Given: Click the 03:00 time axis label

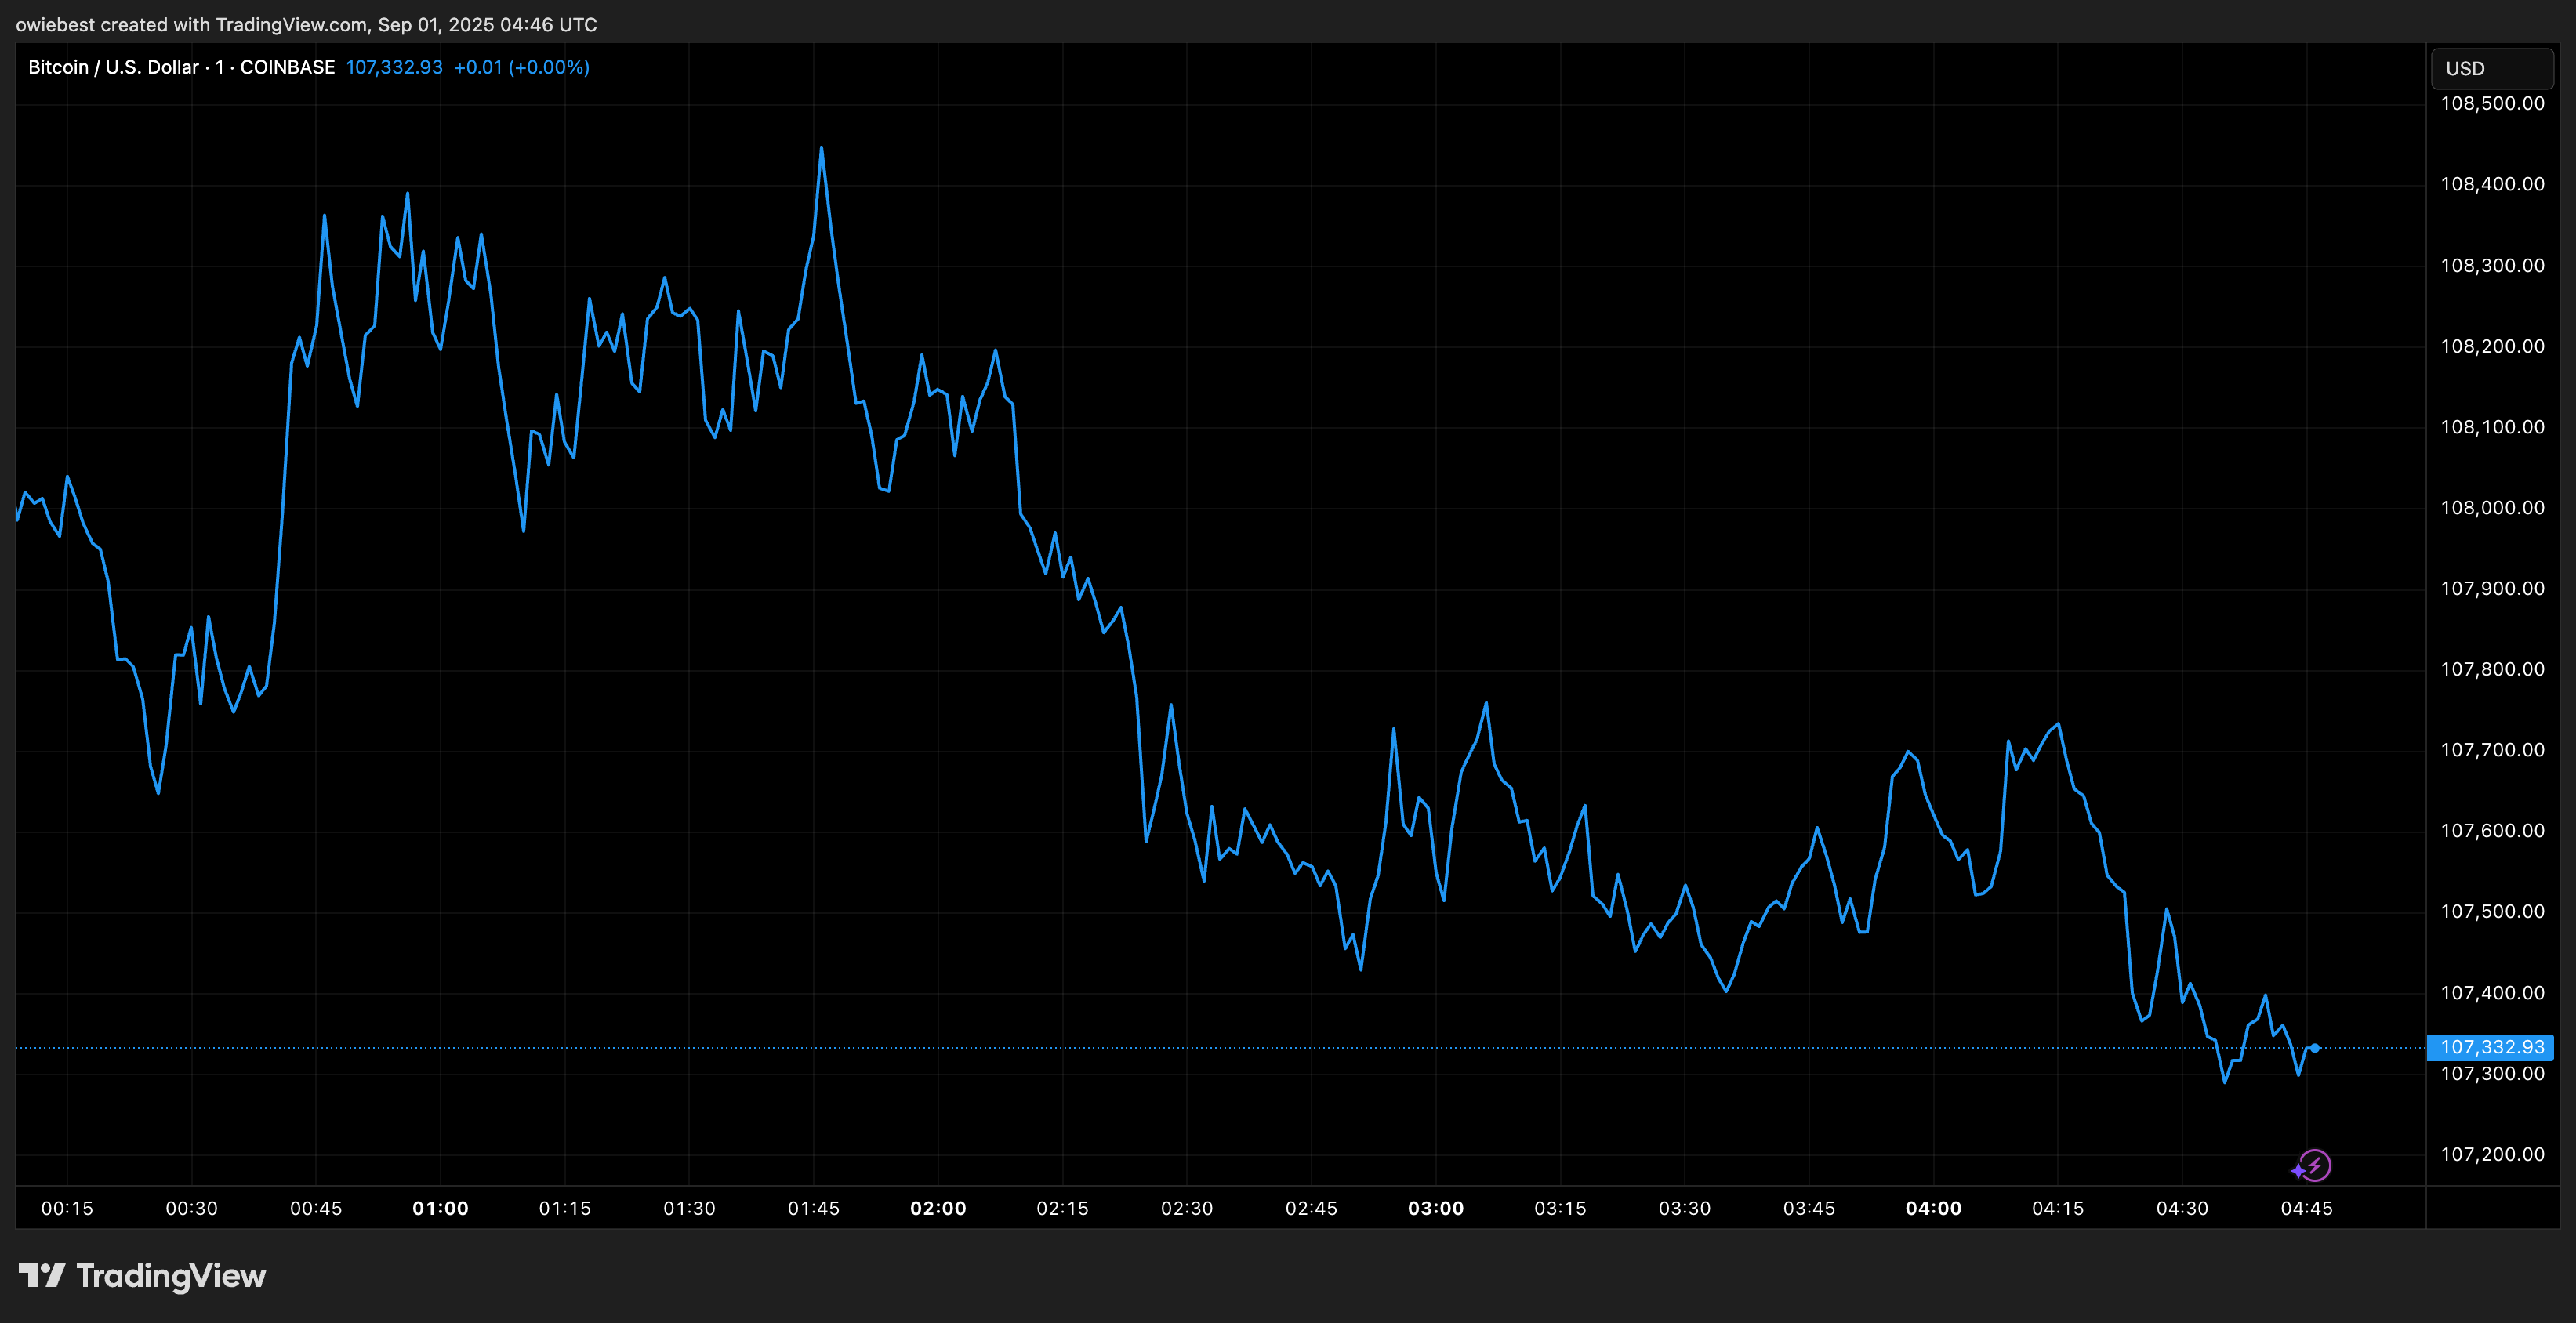Looking at the screenshot, I should point(1435,1208).
